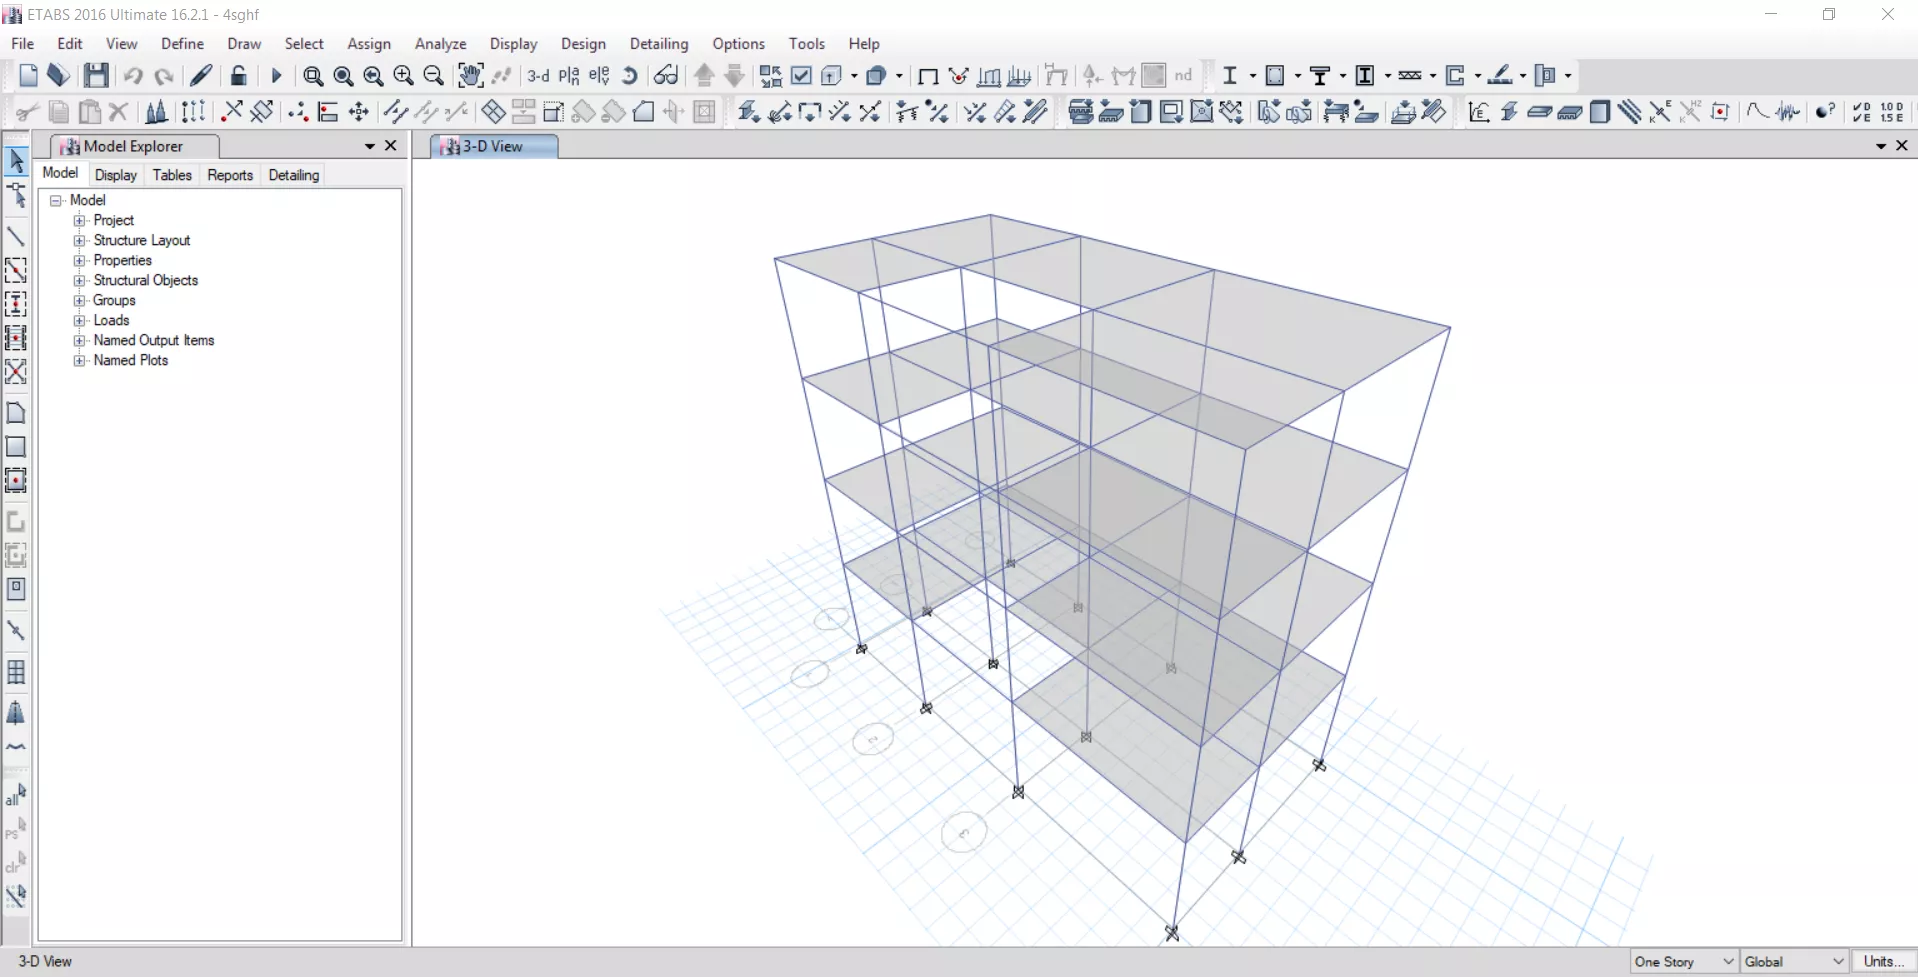Run analysis with the play arrow icon
This screenshot has height=977, width=1918.
click(277, 76)
